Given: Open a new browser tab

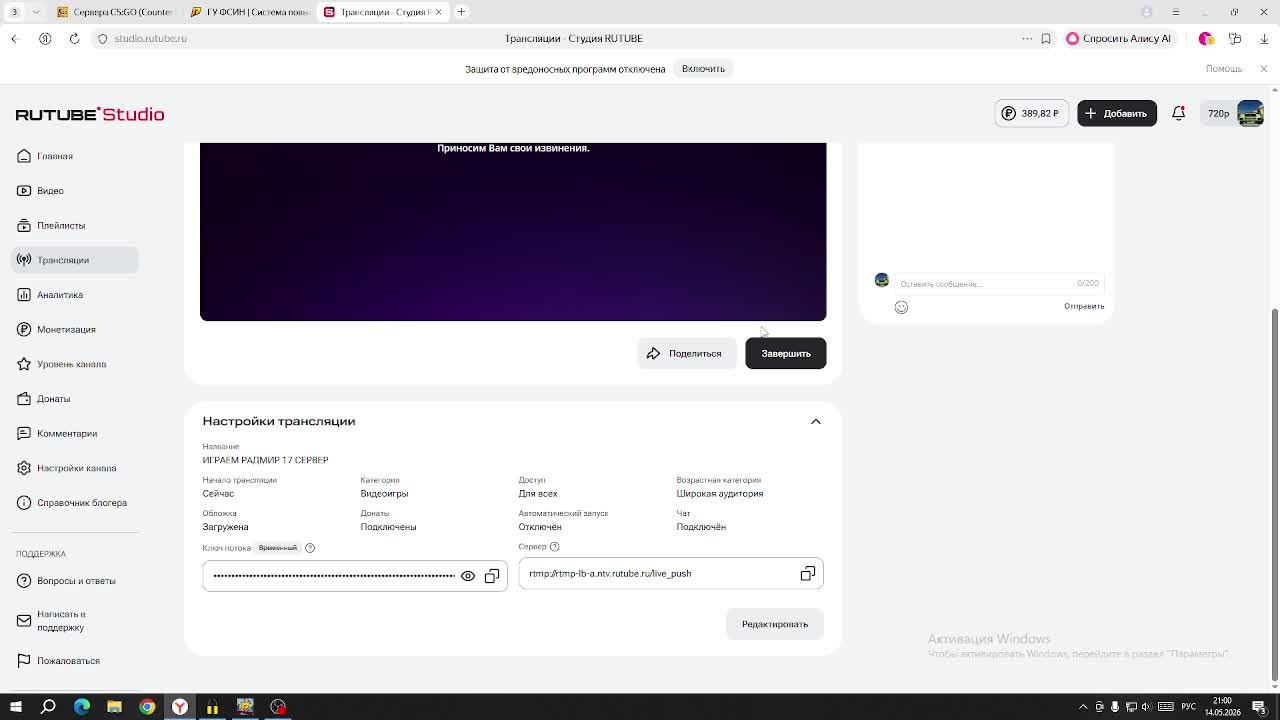Looking at the screenshot, I should [461, 12].
